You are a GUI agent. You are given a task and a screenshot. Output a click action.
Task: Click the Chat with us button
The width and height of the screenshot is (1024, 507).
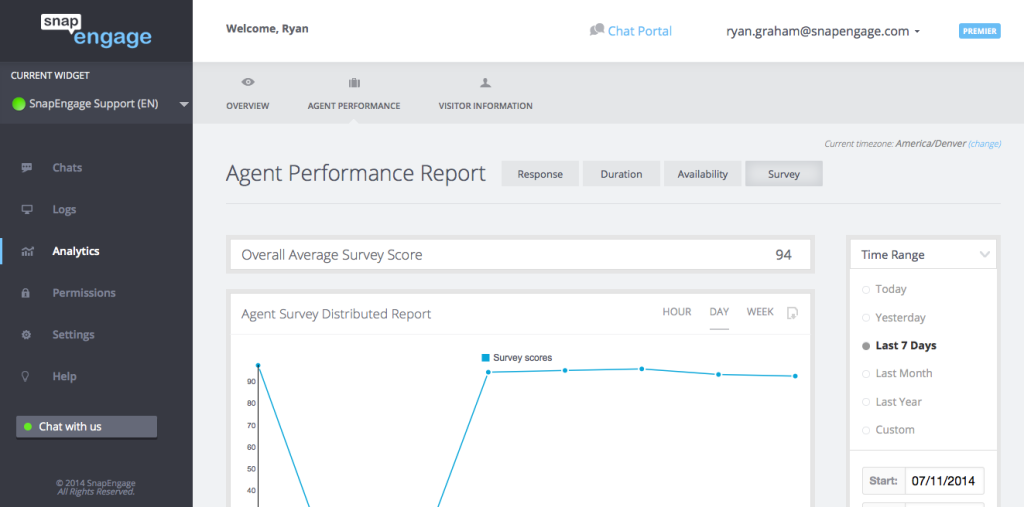point(86,427)
